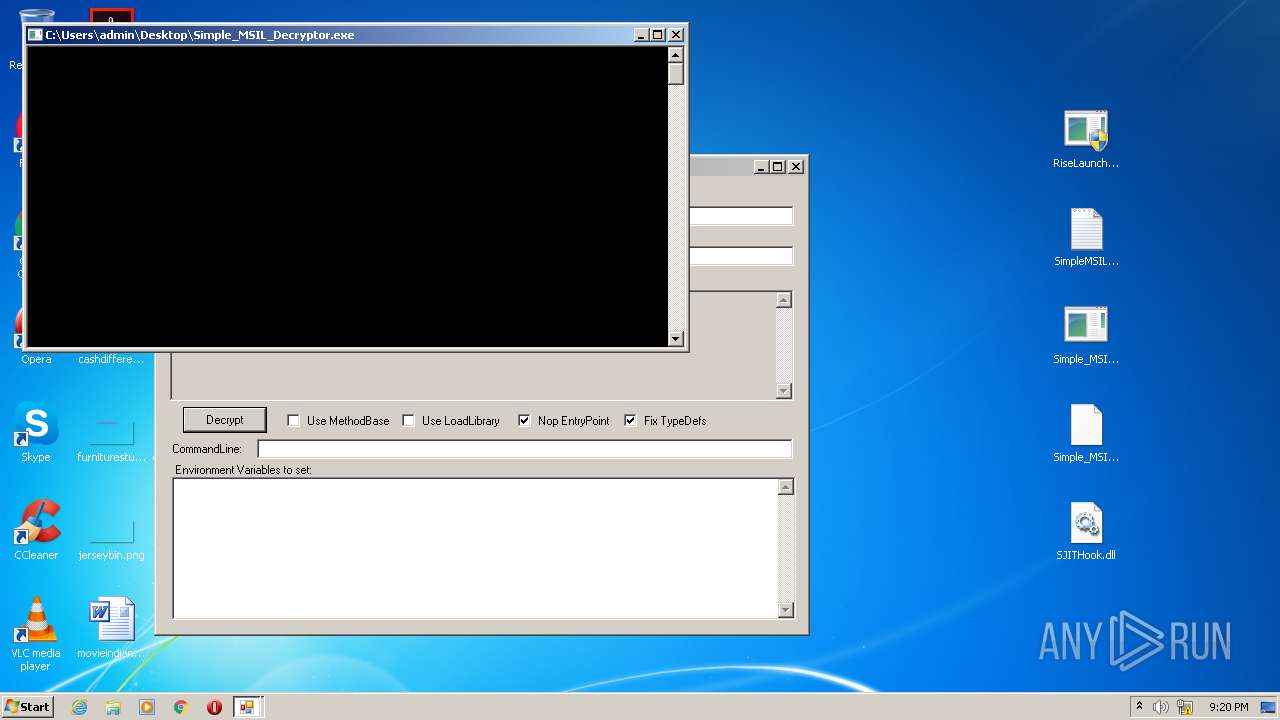Click the log box scroll-up arrow
1280x720 pixels.
pyautogui.click(x=784, y=300)
